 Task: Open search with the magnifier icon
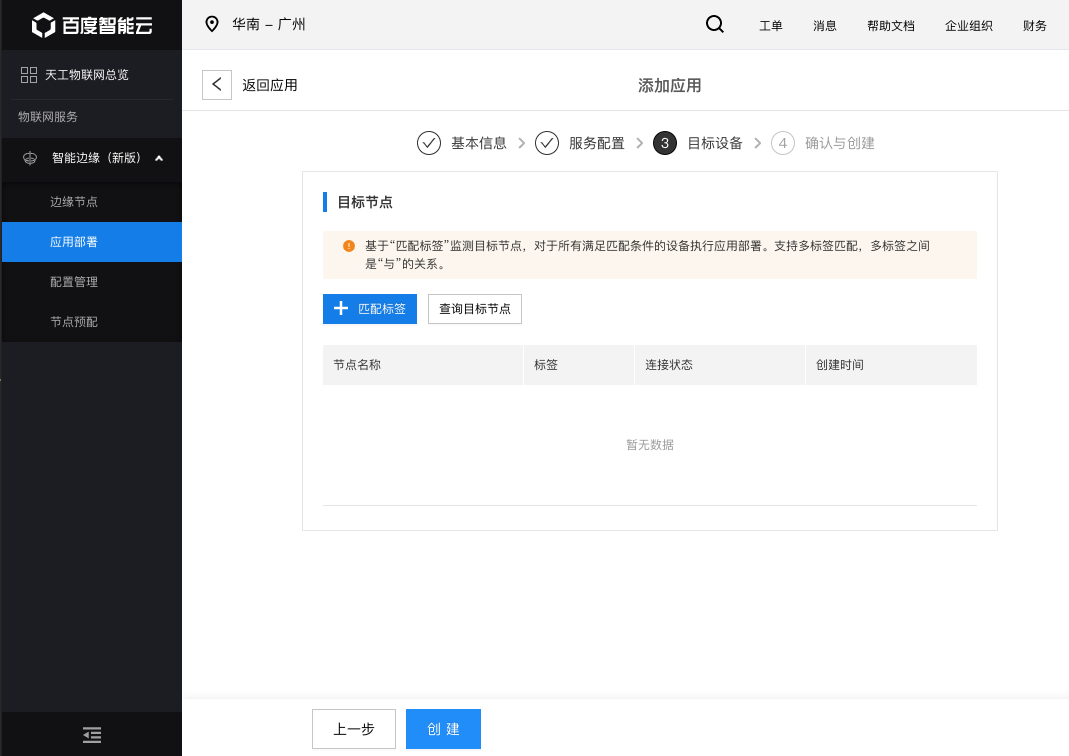tap(714, 25)
